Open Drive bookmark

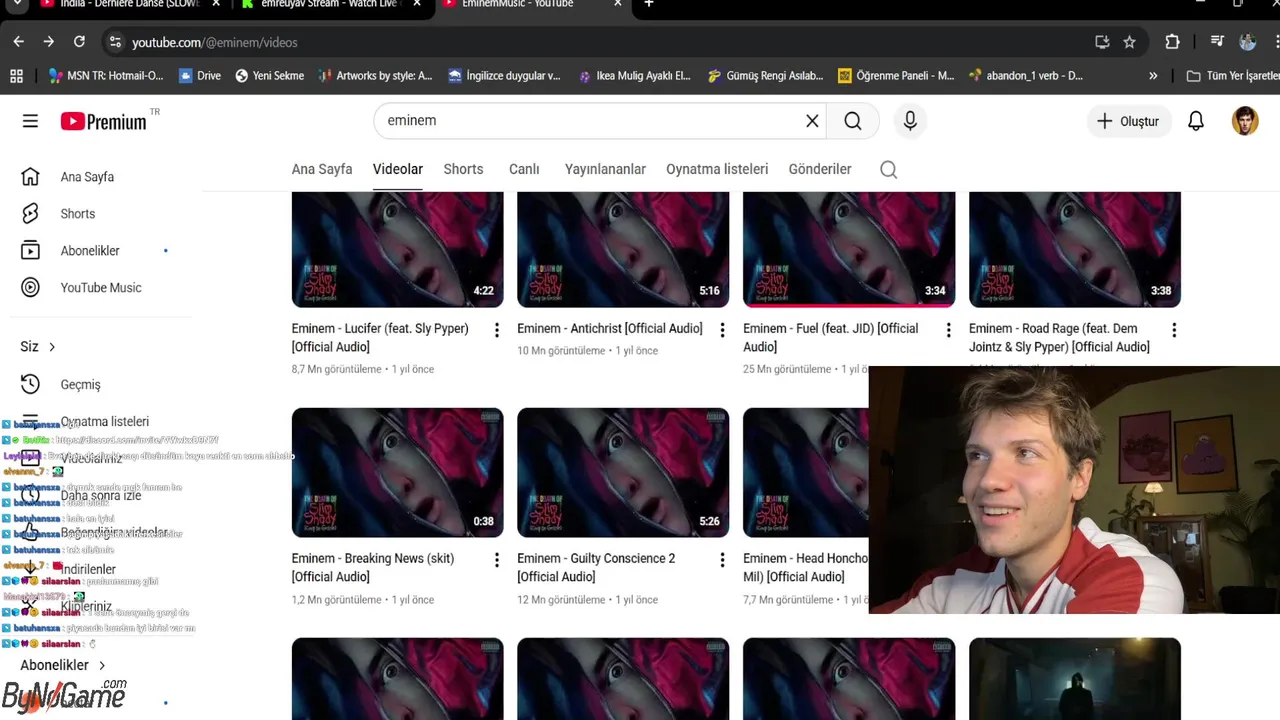(199, 76)
